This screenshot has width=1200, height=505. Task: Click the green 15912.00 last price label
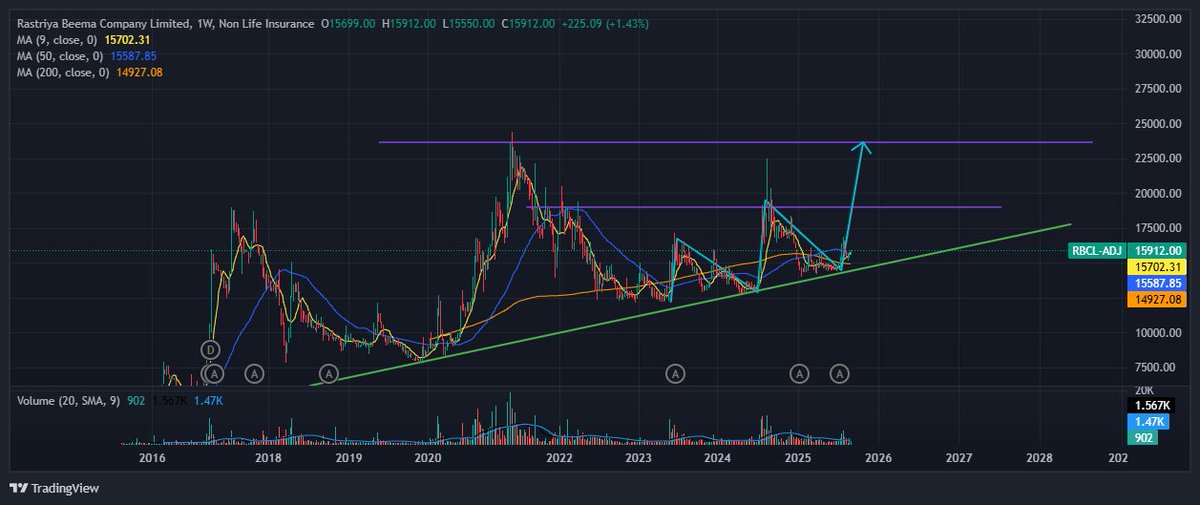[1155, 250]
